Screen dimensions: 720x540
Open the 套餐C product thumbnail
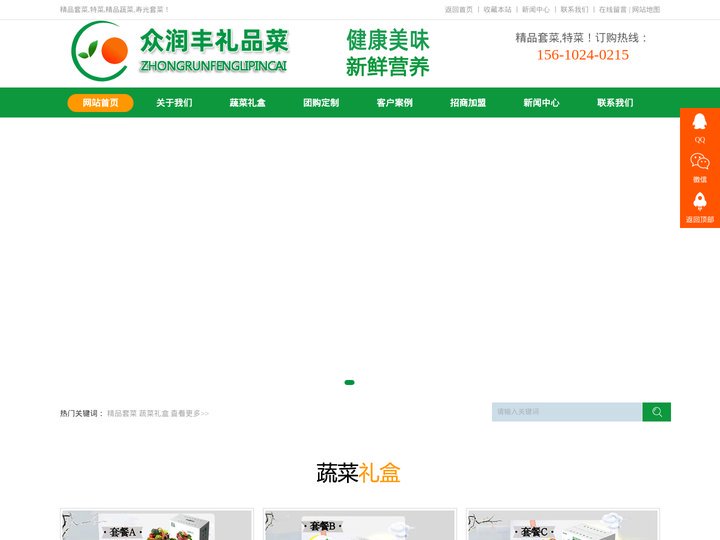[x=562, y=525]
